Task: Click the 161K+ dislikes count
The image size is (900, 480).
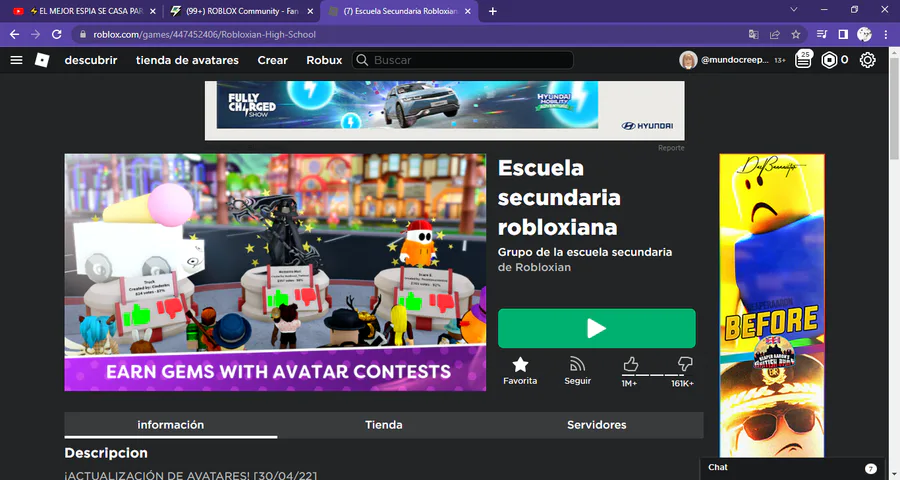Action: click(x=682, y=384)
